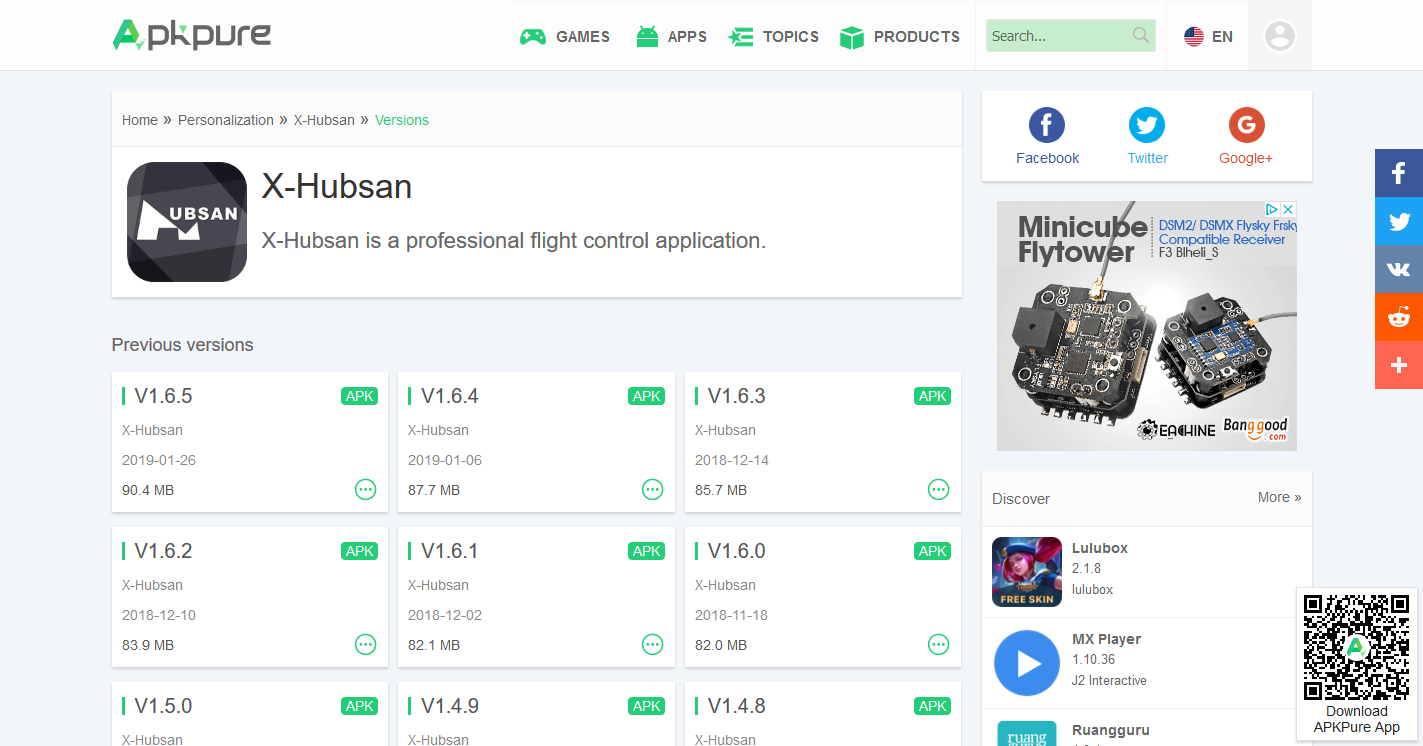
Task: Click APK badge on V1.6.5
Action: click(359, 396)
